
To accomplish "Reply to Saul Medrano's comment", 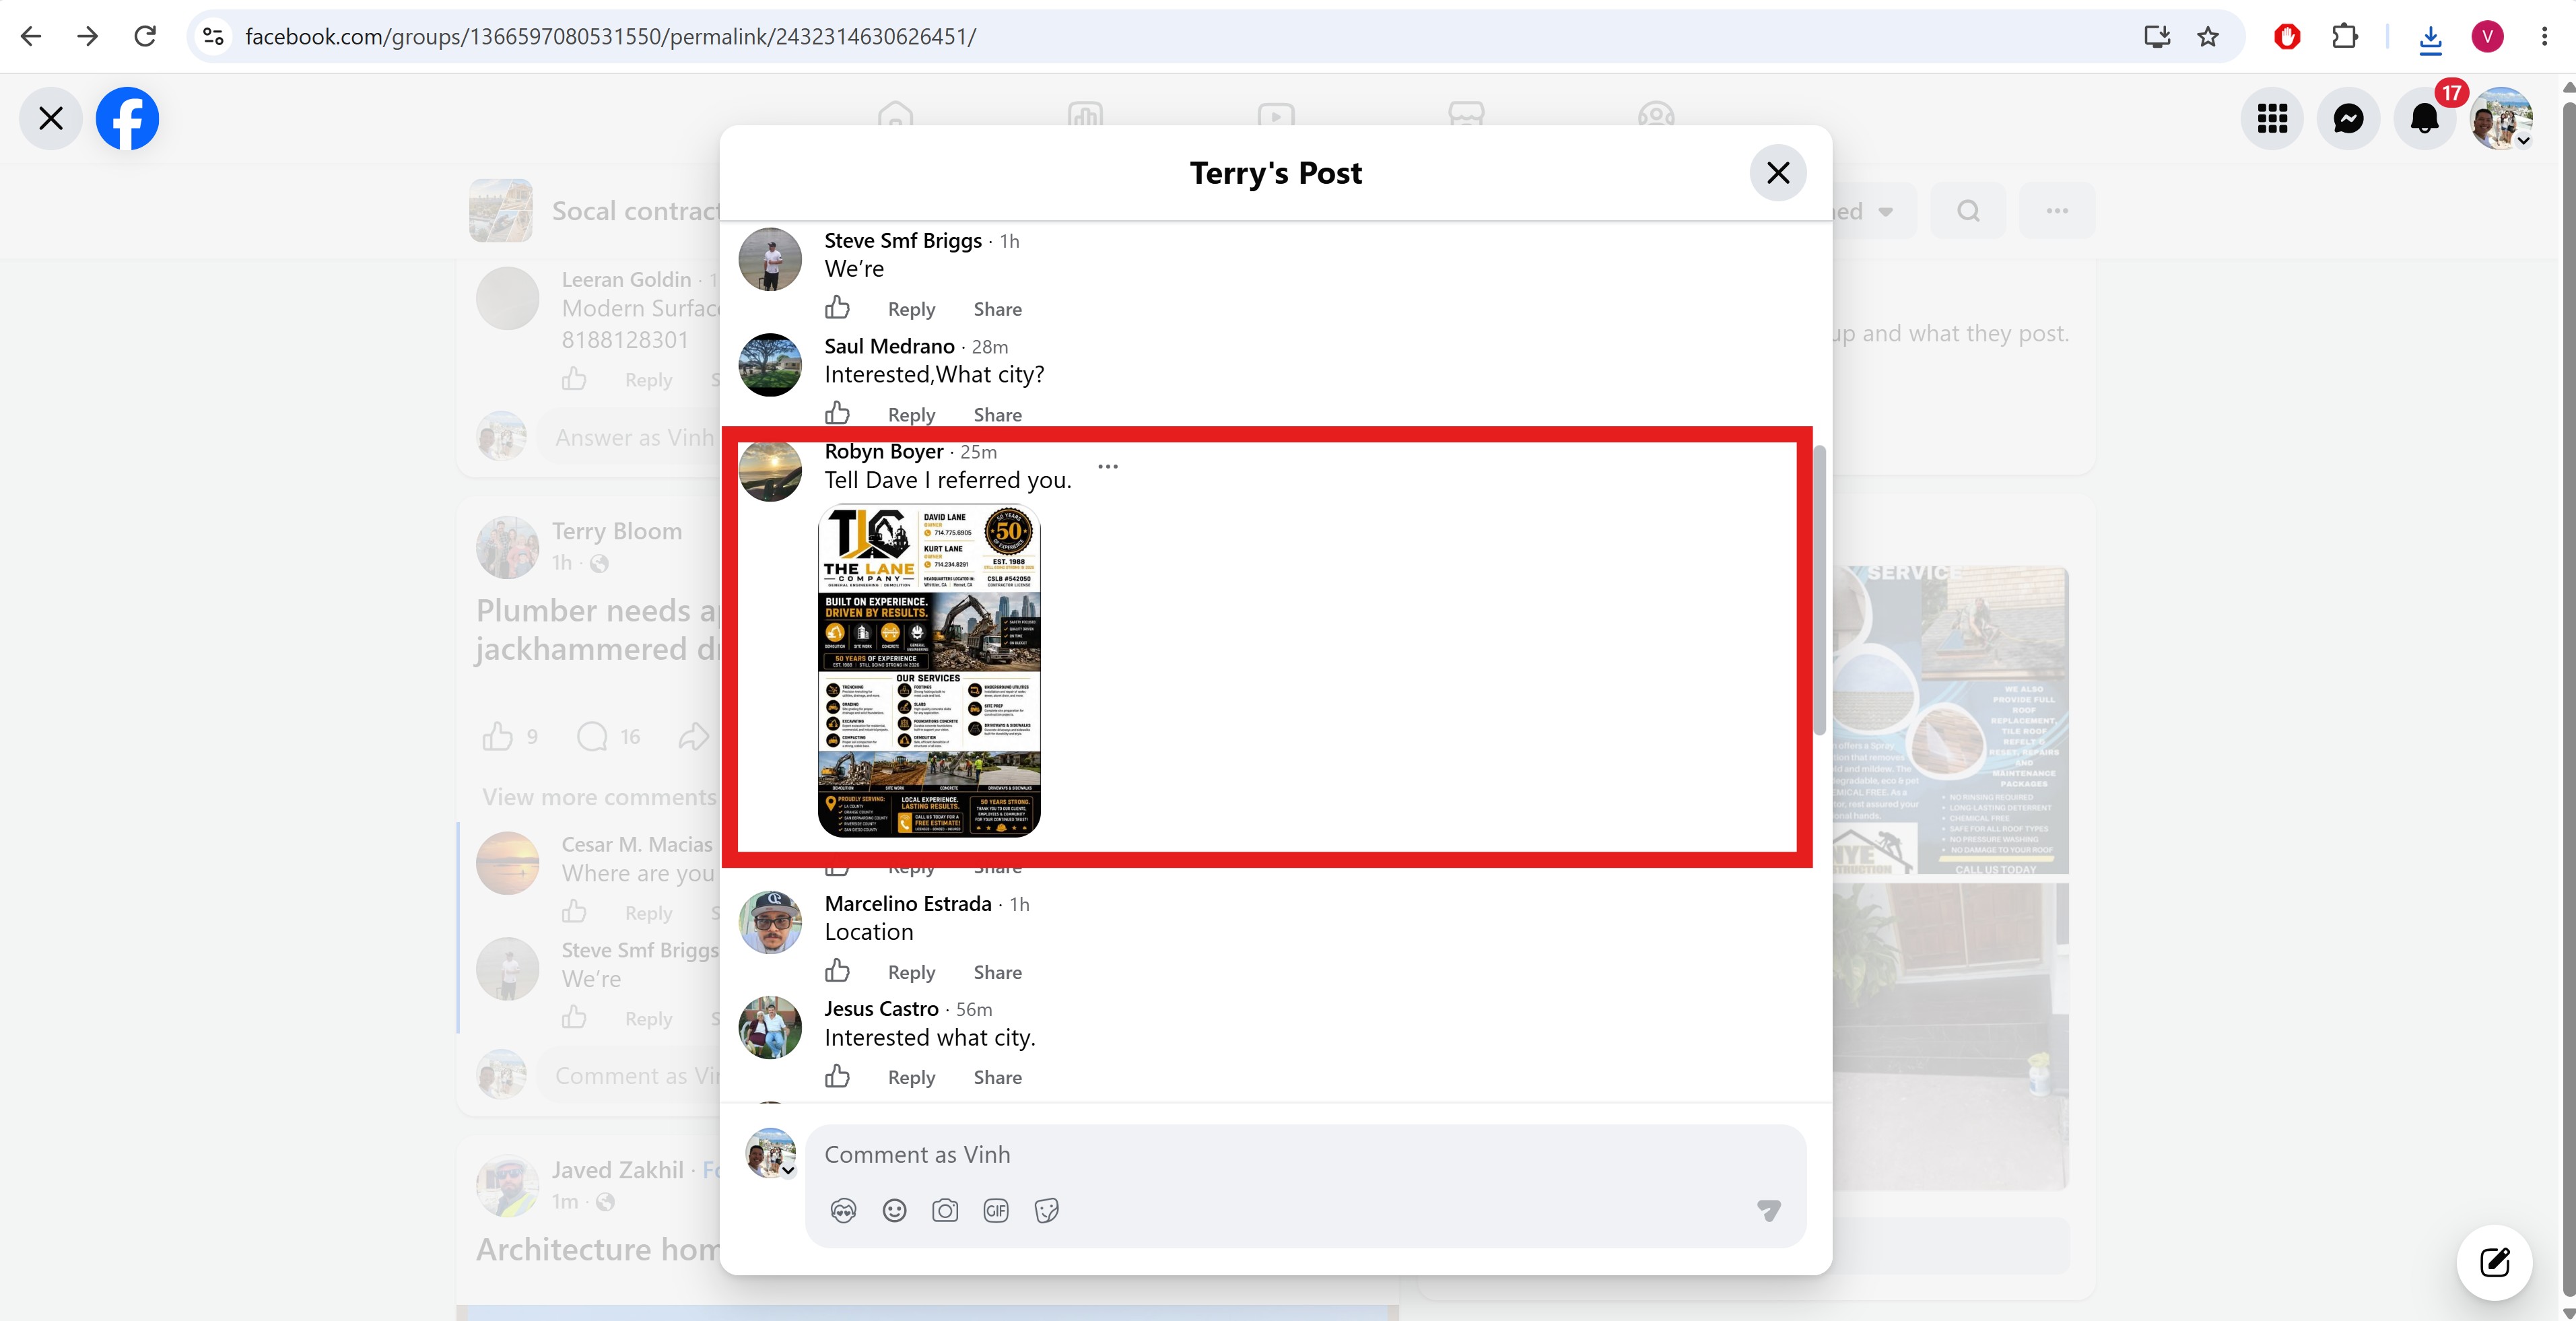I will 911,414.
